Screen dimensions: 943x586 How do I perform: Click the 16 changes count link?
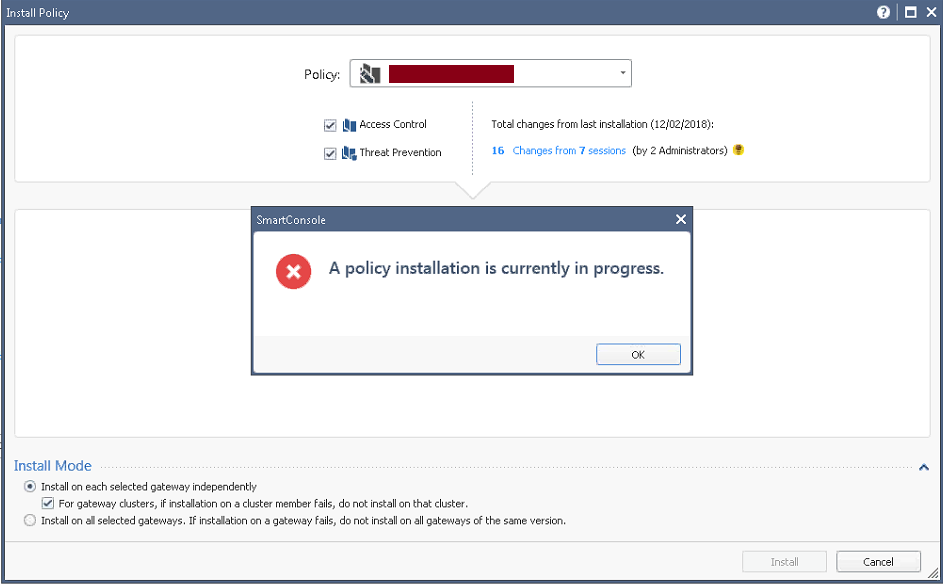pyautogui.click(x=498, y=150)
